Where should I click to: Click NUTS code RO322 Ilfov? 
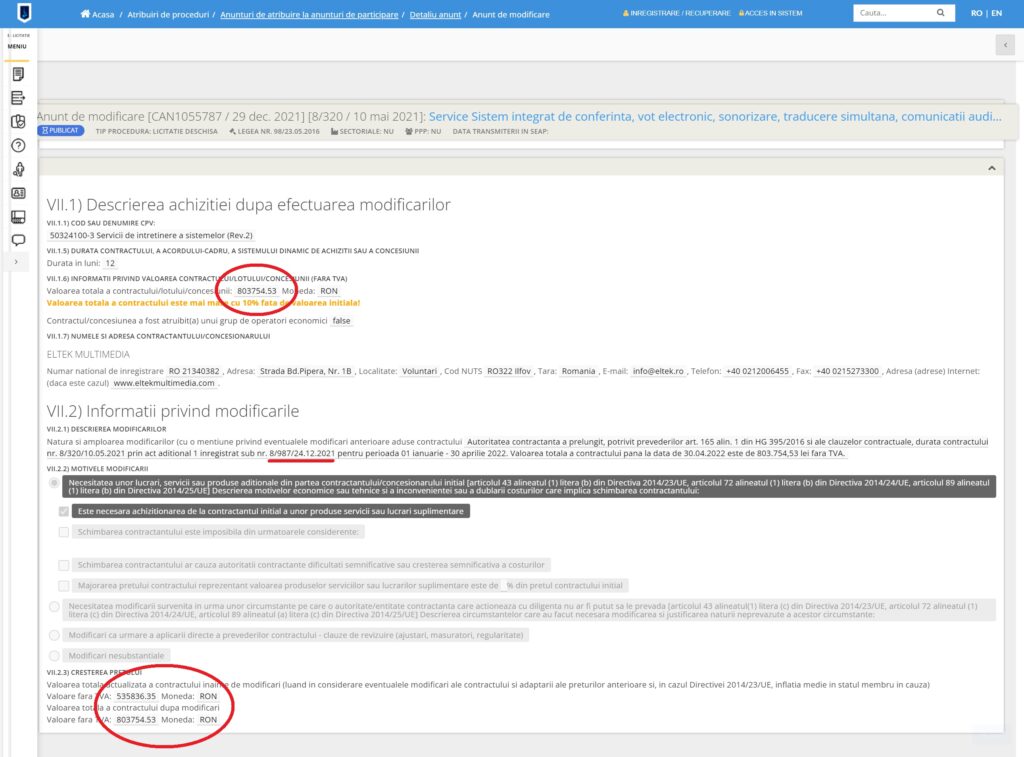pos(509,371)
